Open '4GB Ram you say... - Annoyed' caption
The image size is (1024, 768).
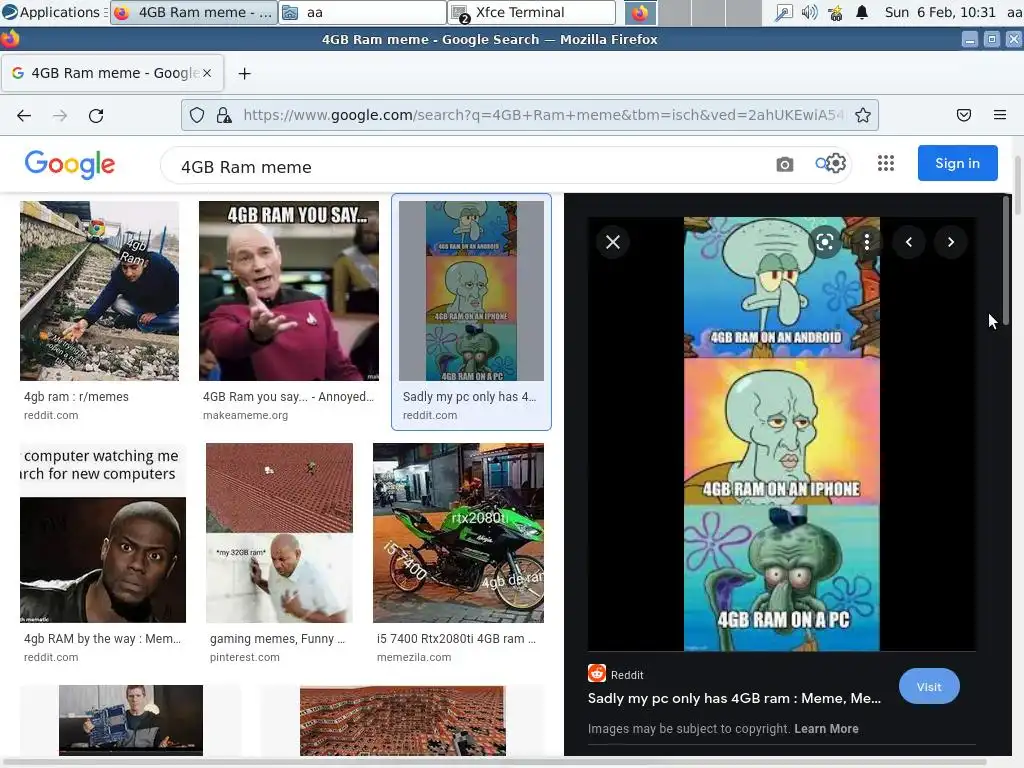pos(288,396)
